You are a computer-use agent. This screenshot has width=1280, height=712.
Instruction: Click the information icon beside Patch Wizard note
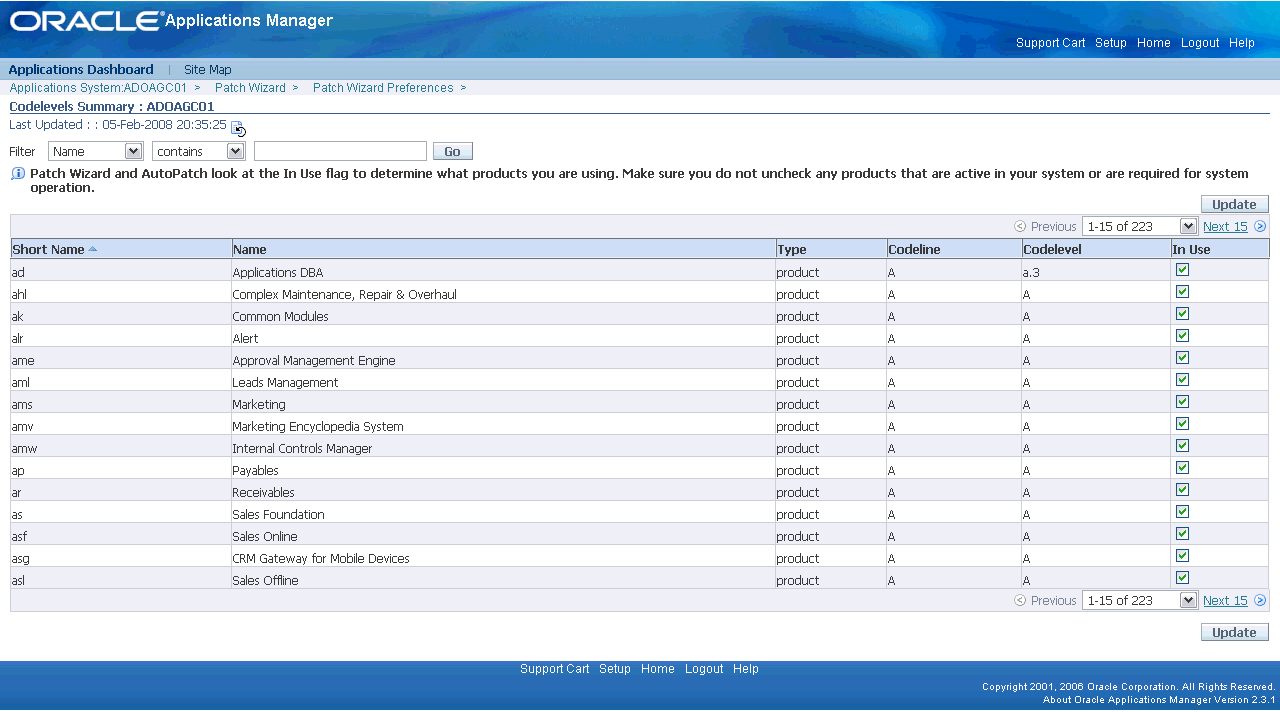[x=17, y=173]
